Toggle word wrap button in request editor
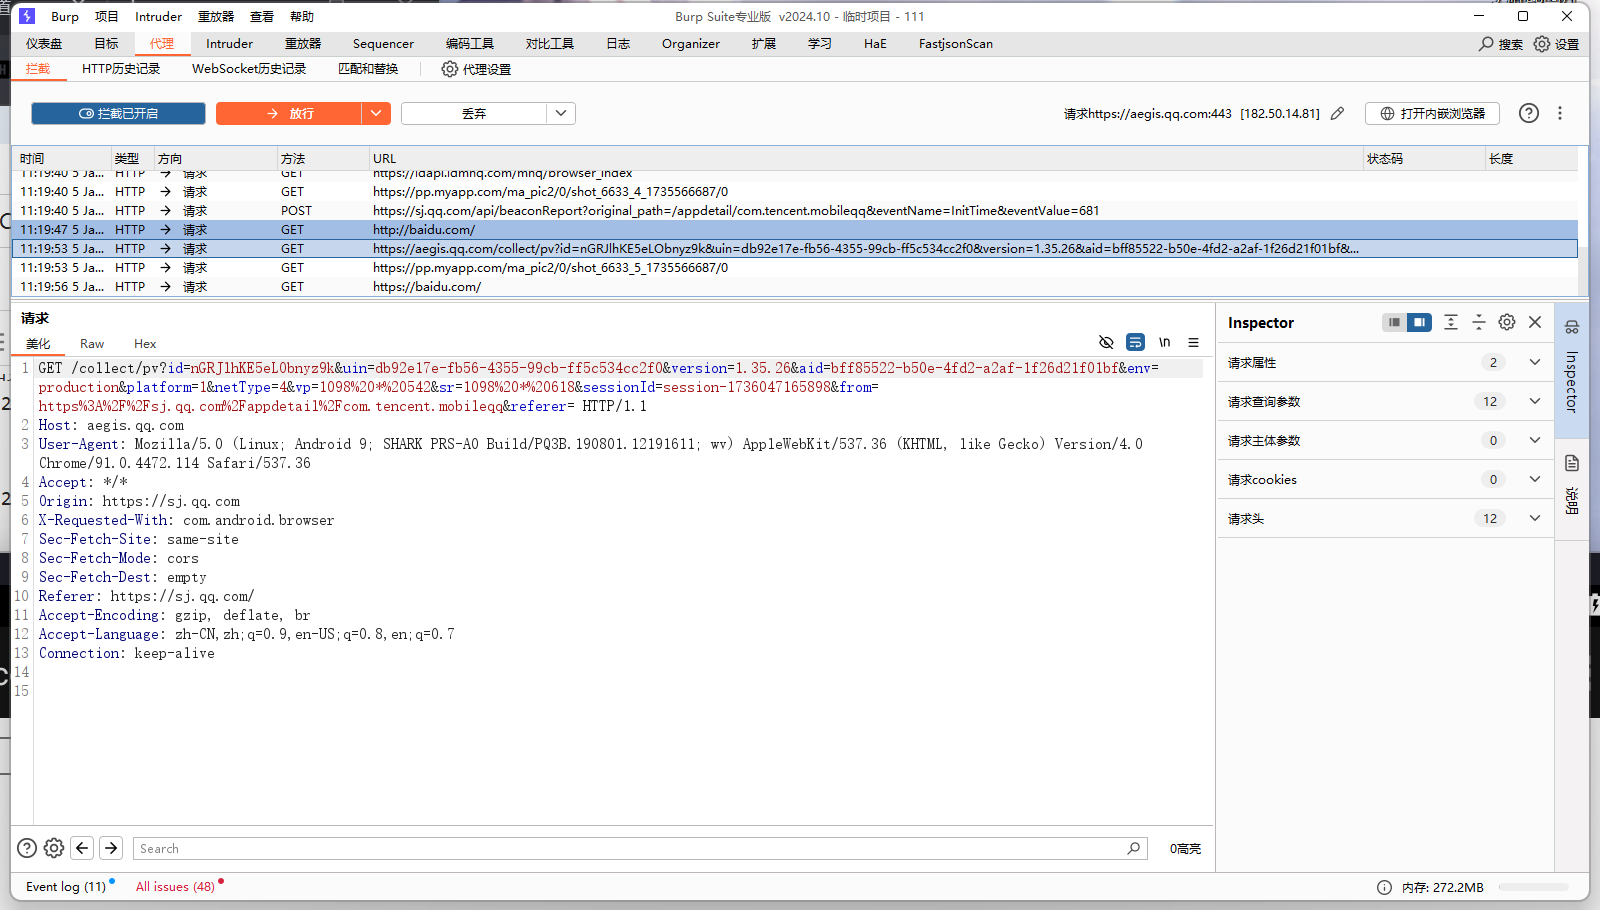 tap(1135, 342)
